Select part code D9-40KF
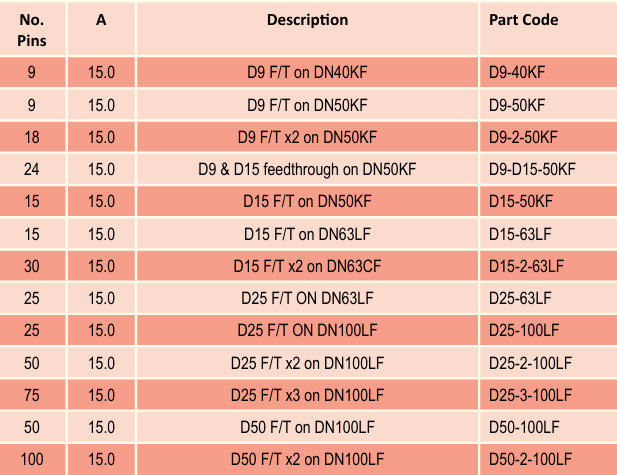This screenshot has width=617, height=475. pyautogui.click(x=517, y=72)
